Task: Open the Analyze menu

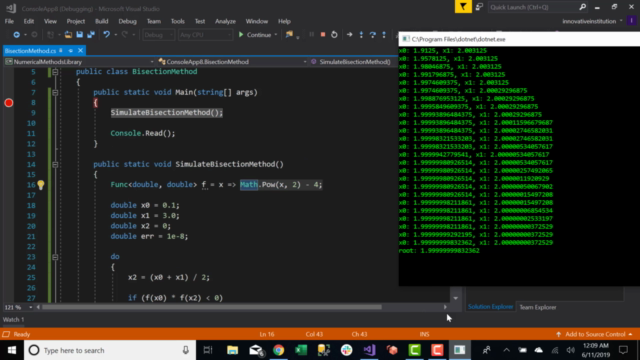Action: [225, 21]
